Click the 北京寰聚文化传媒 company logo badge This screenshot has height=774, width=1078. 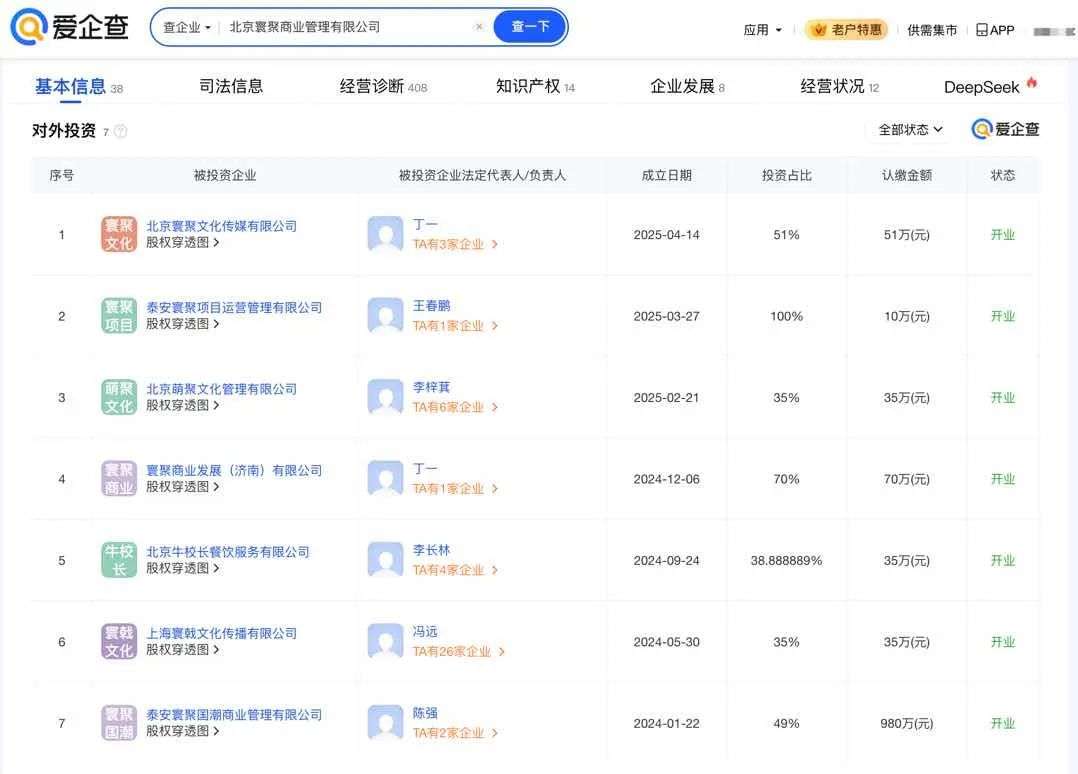coord(119,234)
